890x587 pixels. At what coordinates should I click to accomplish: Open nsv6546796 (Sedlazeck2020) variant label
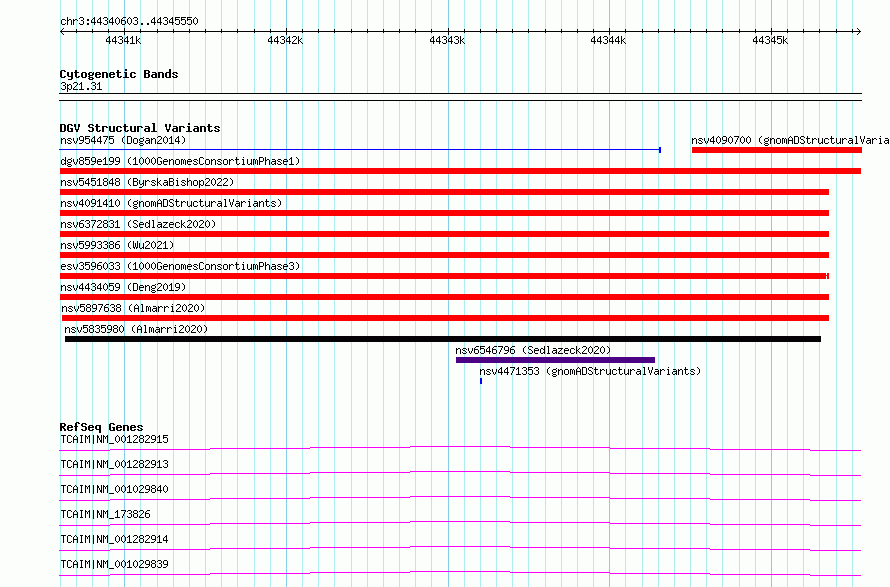533,350
